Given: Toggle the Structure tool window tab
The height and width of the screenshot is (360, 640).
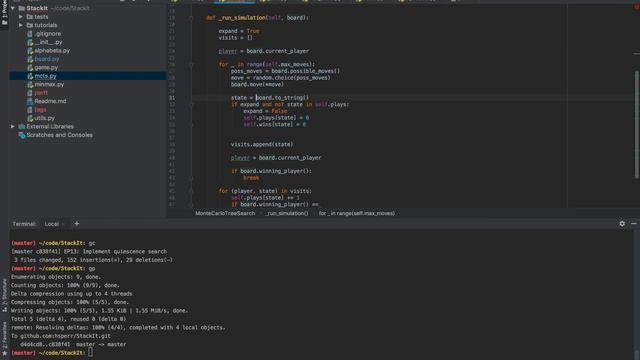Looking at the screenshot, I should click(x=4, y=295).
